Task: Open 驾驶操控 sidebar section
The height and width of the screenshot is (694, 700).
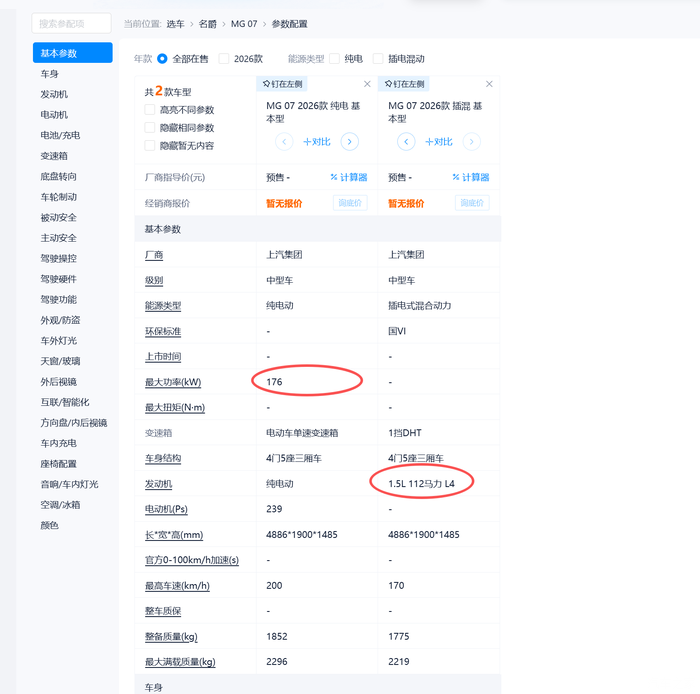Action: (x=58, y=258)
